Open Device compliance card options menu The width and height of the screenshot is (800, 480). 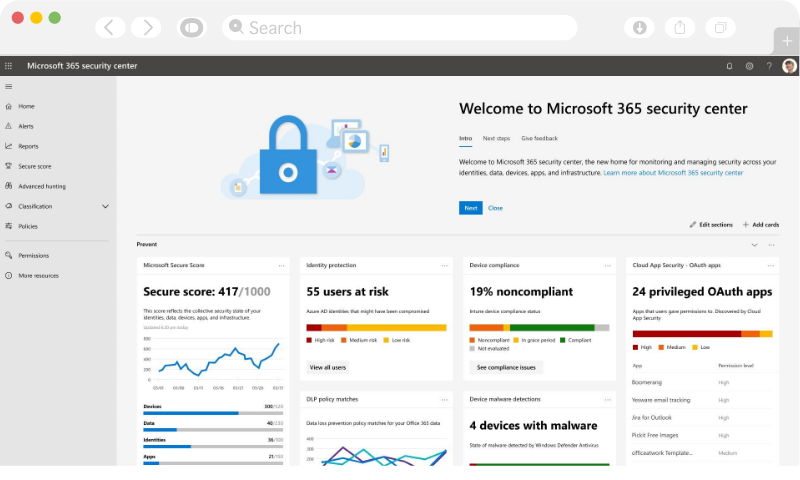point(608,265)
